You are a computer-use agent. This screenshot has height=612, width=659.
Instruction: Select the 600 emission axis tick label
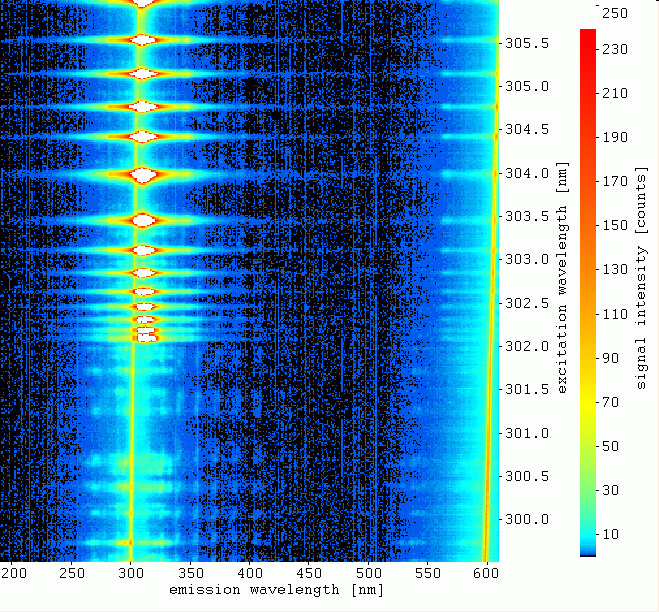pyautogui.click(x=486, y=573)
